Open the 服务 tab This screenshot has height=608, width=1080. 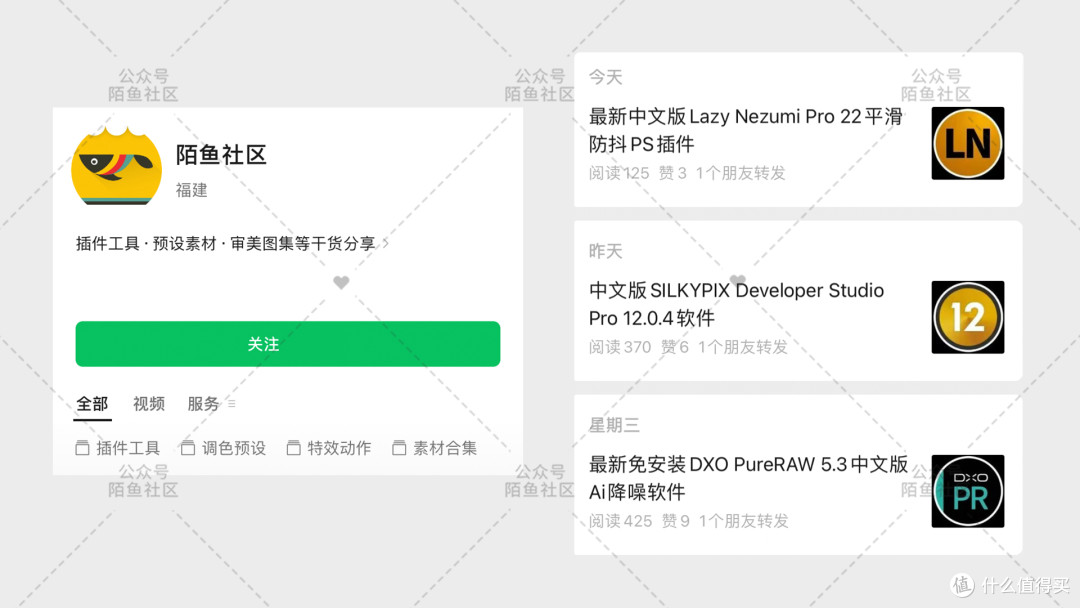[x=203, y=403]
